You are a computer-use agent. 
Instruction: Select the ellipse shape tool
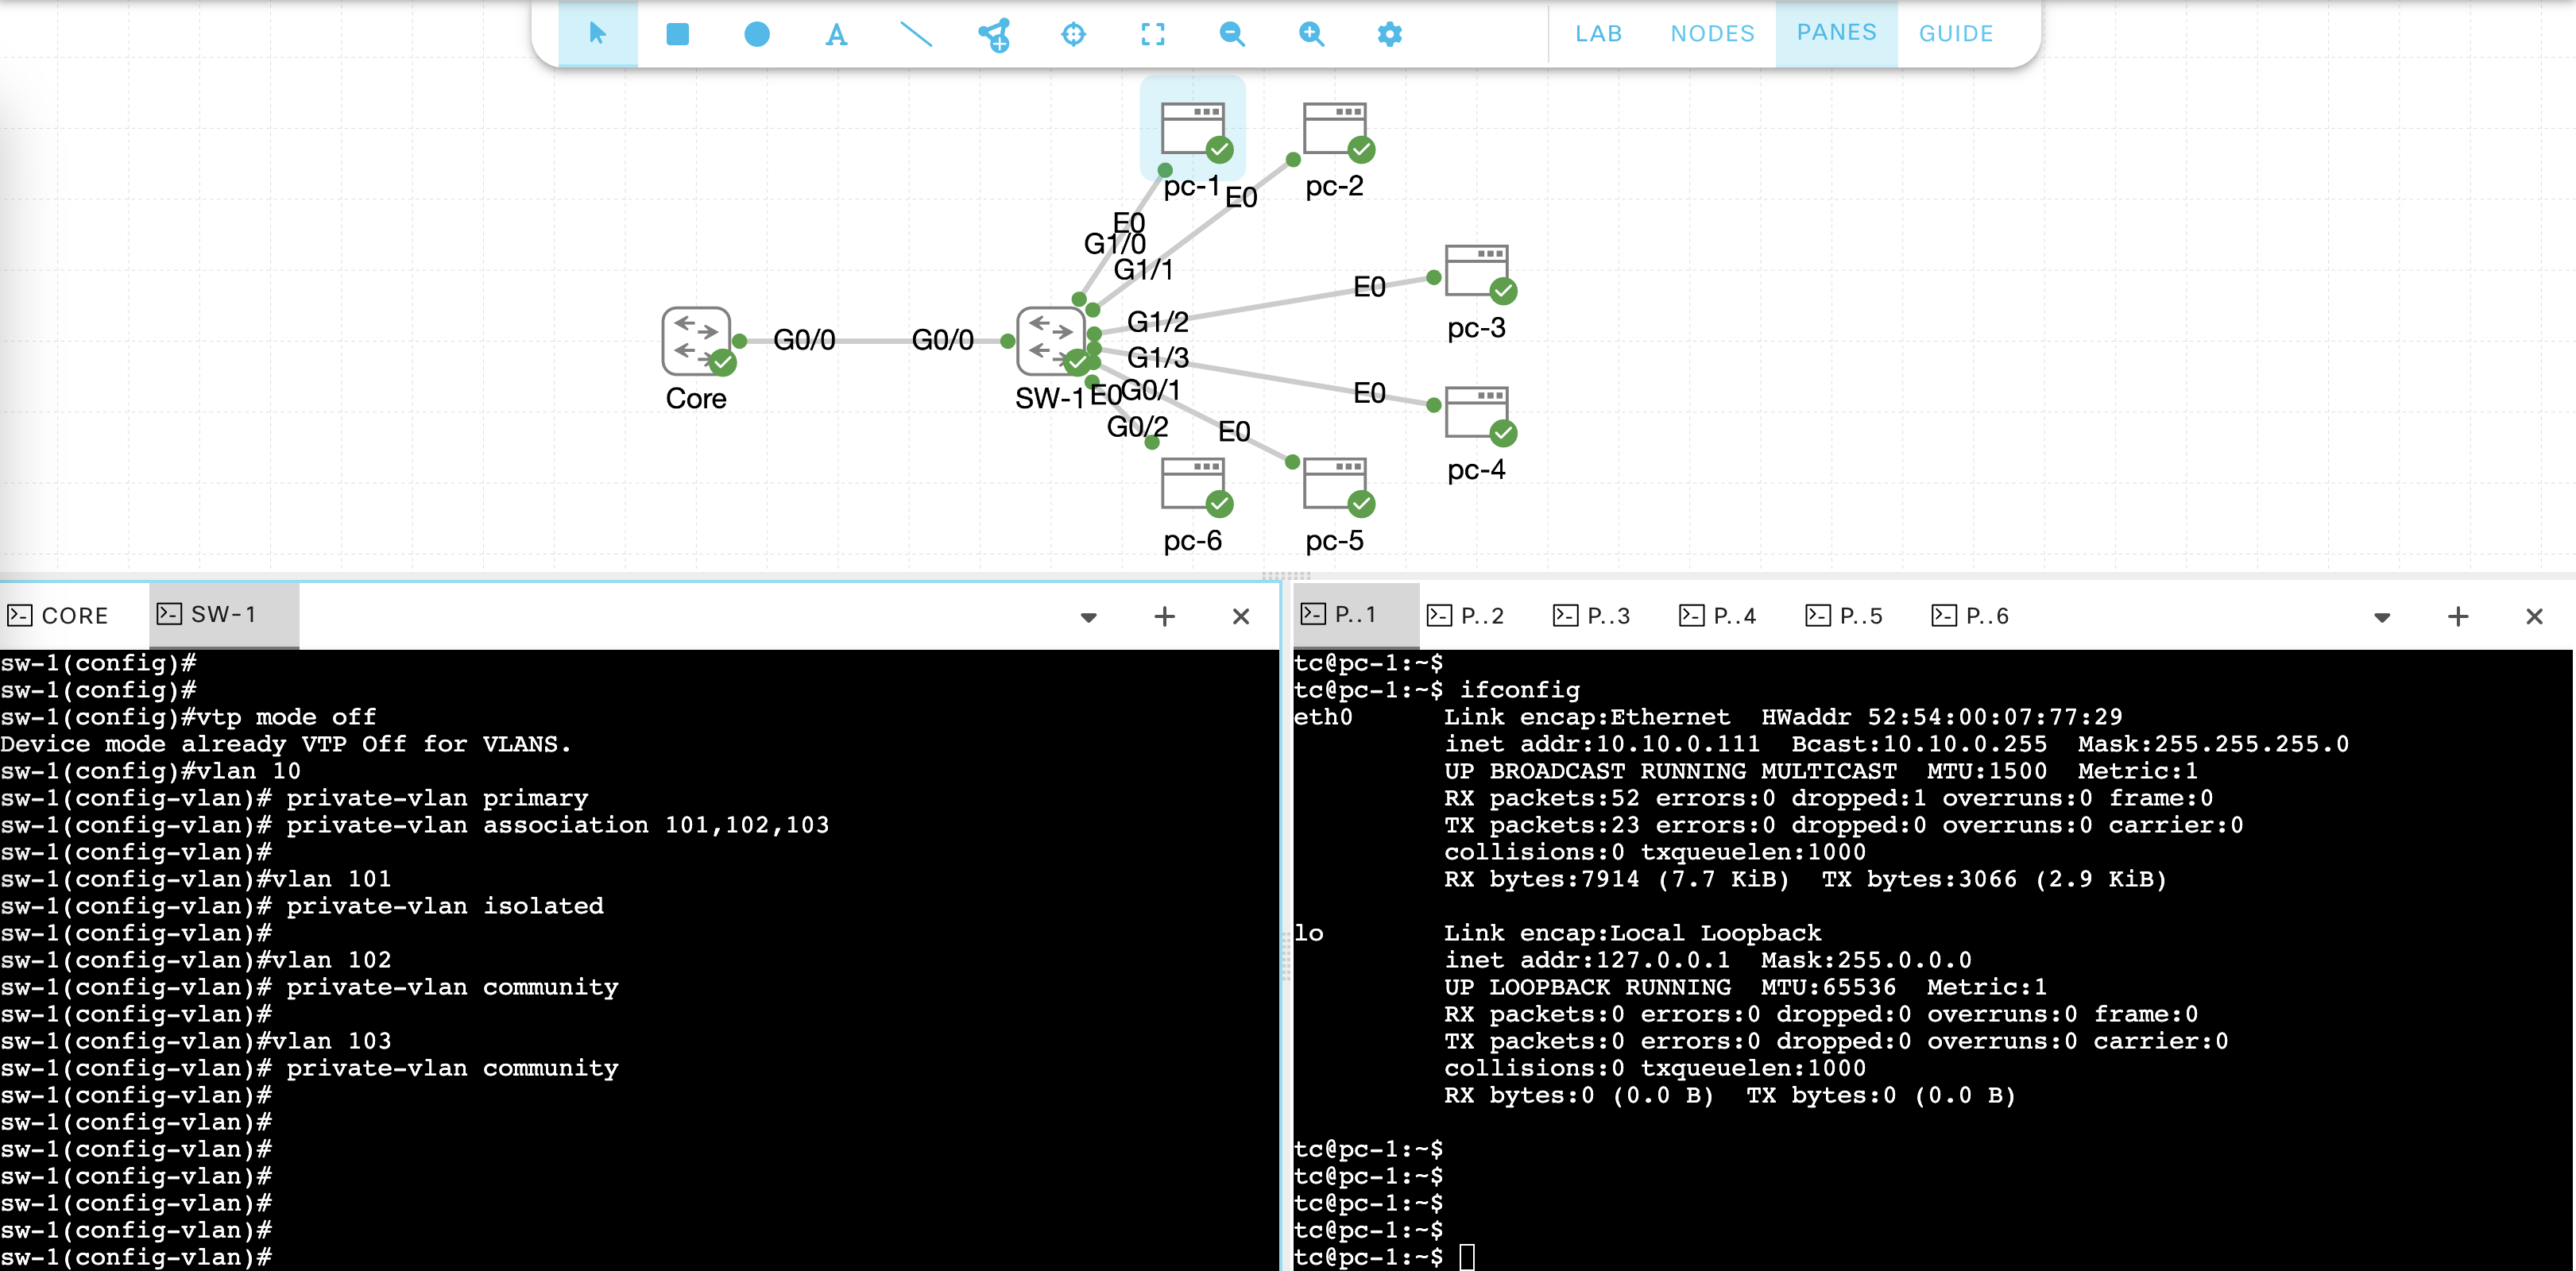tap(756, 34)
